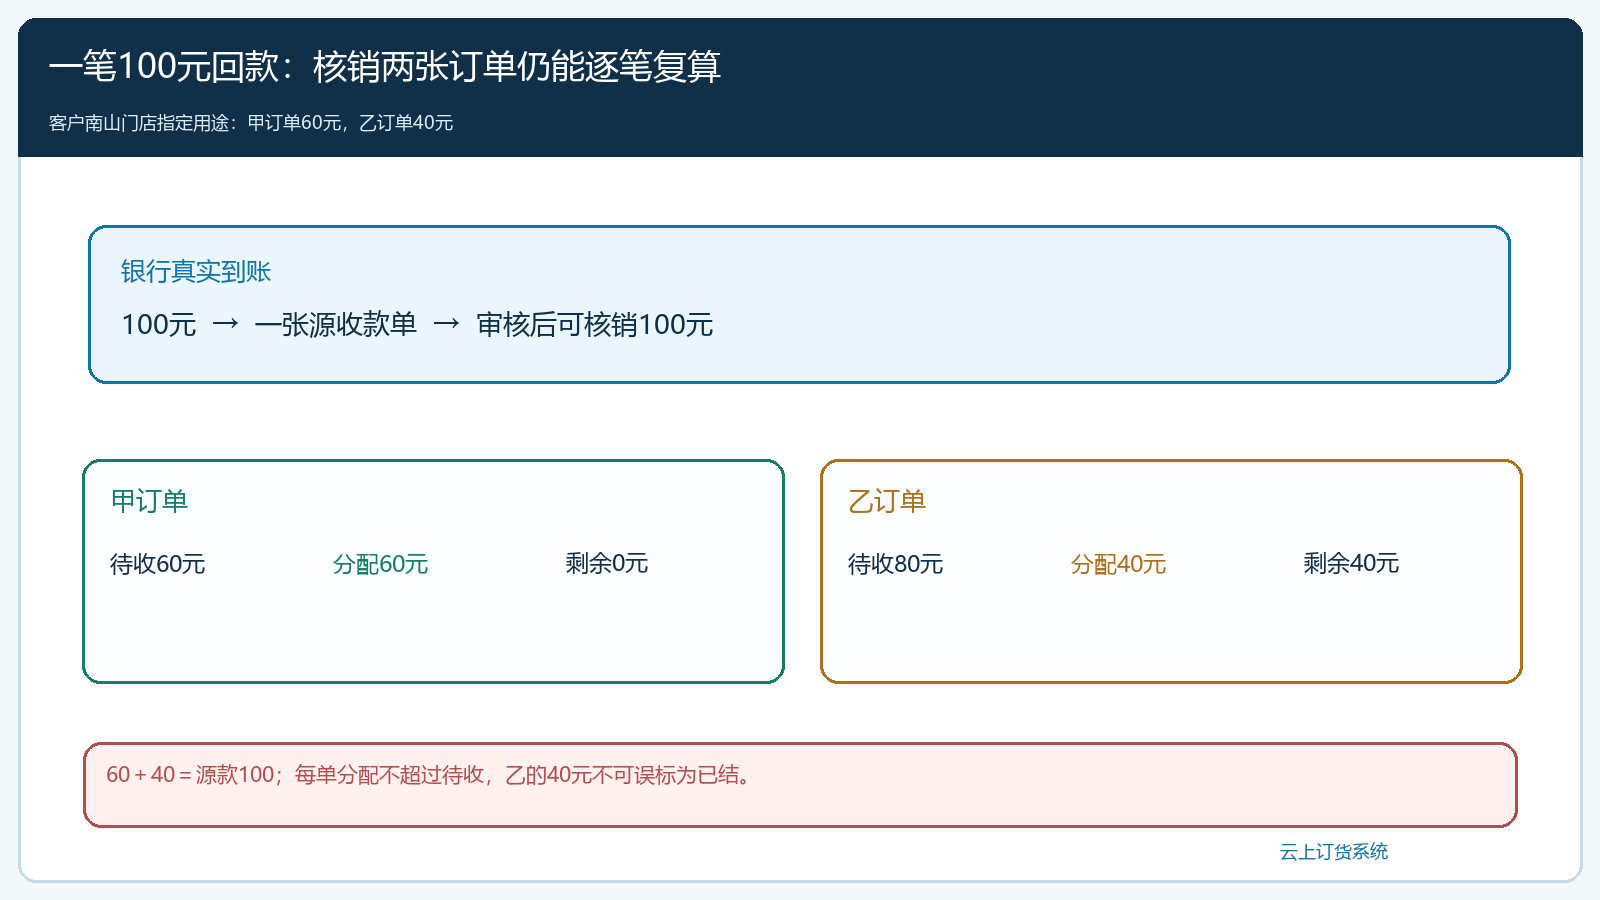This screenshot has width=1600, height=900.
Task: Click the title 一笔100元回款 heading
Action: (385, 66)
